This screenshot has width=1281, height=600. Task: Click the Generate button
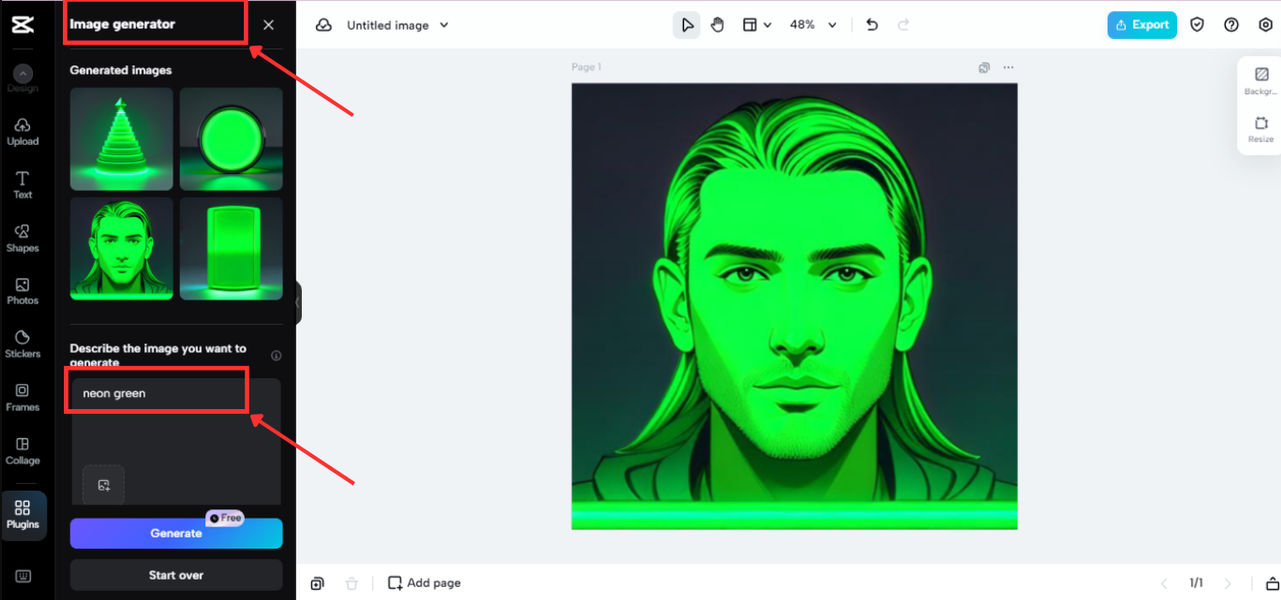pos(176,533)
